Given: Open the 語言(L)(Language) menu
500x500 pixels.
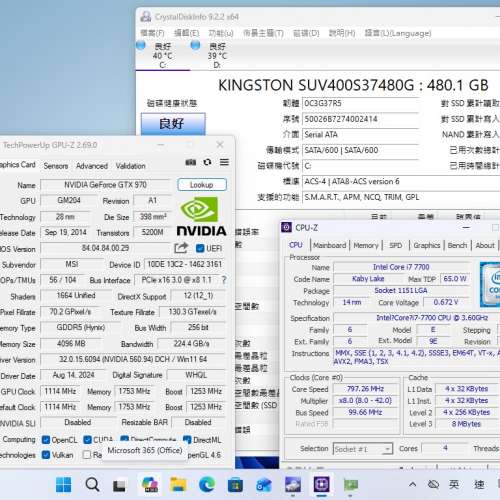Looking at the screenshot, I should point(398,33).
